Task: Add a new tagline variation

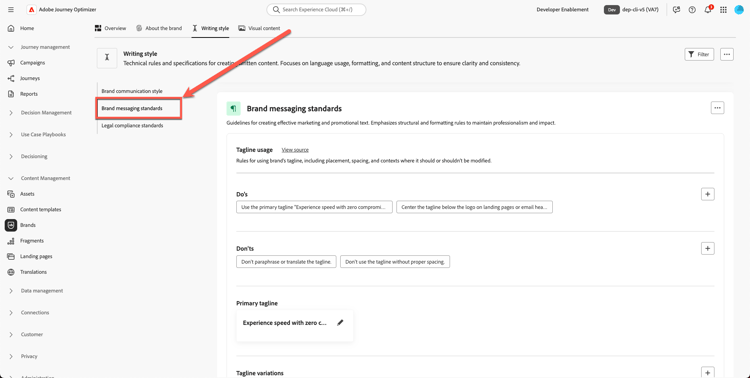Action: point(707,372)
